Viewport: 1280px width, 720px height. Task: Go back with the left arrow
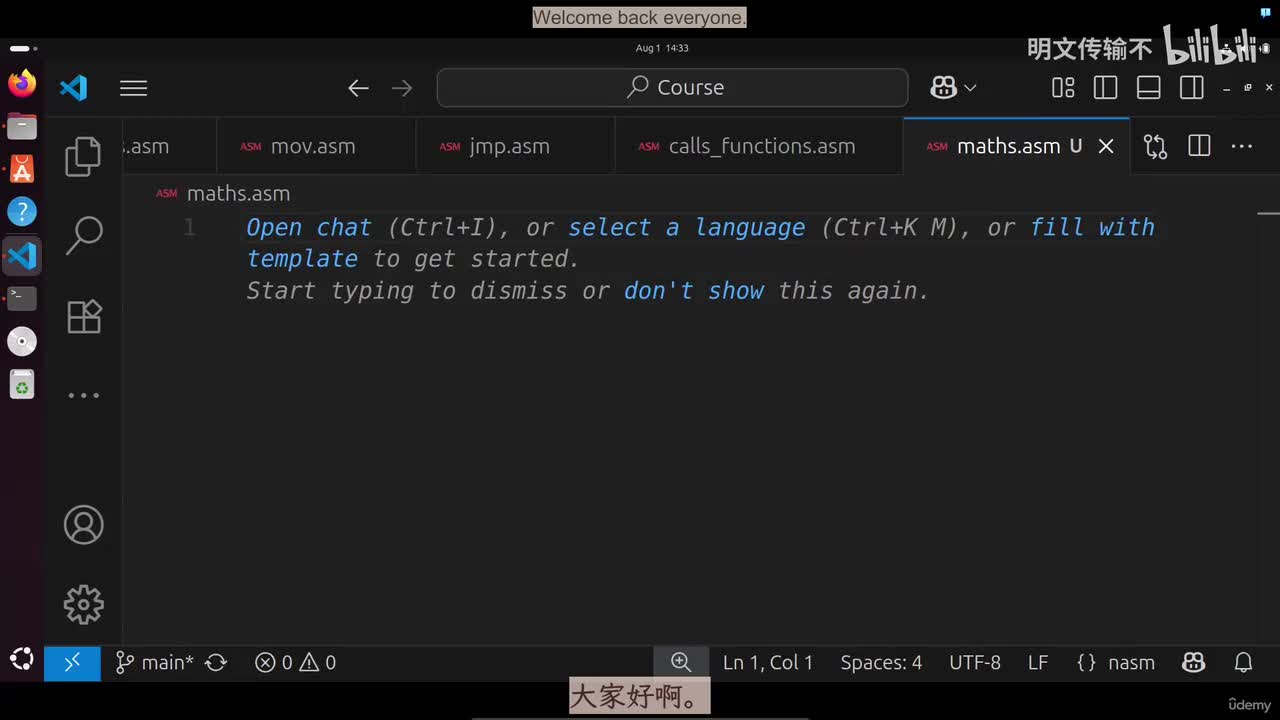358,88
